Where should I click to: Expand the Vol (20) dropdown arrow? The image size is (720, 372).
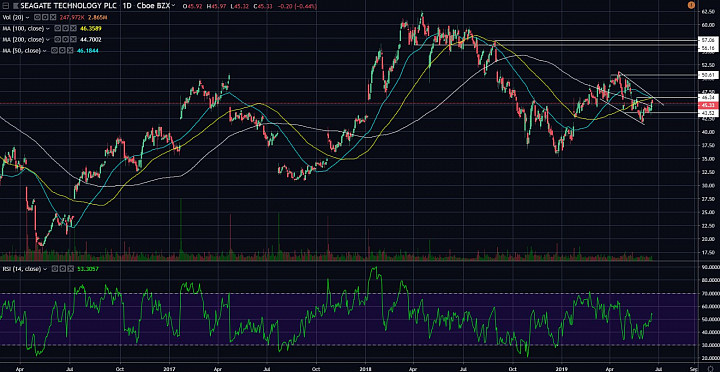coord(27,17)
